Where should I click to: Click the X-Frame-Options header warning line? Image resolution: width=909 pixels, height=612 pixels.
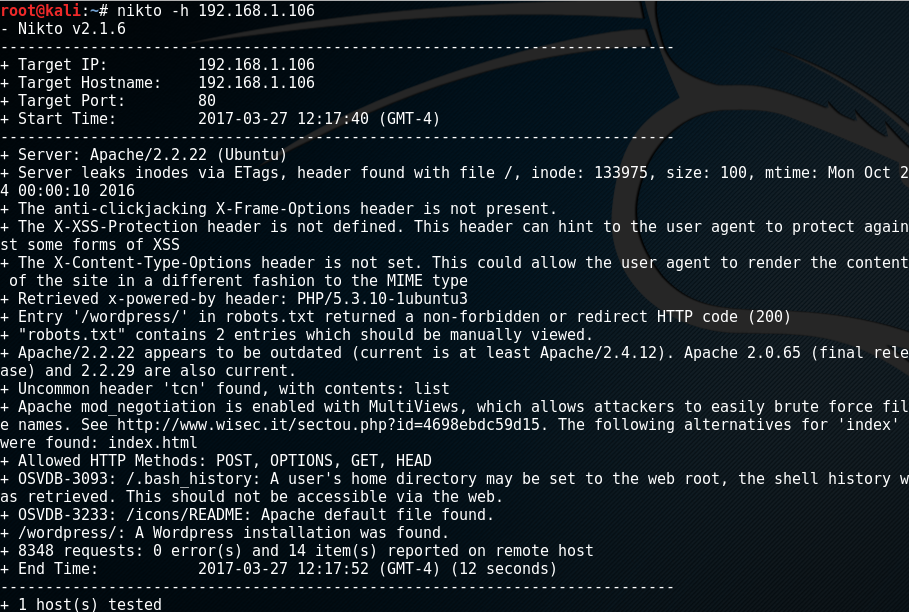(279, 209)
